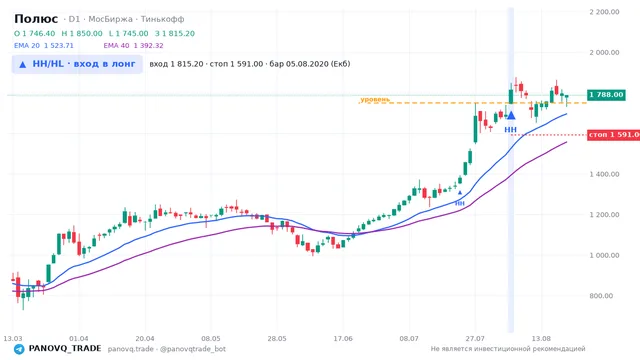Click the '27.07' date axis label
This screenshot has height=360, width=640.
pos(475,338)
